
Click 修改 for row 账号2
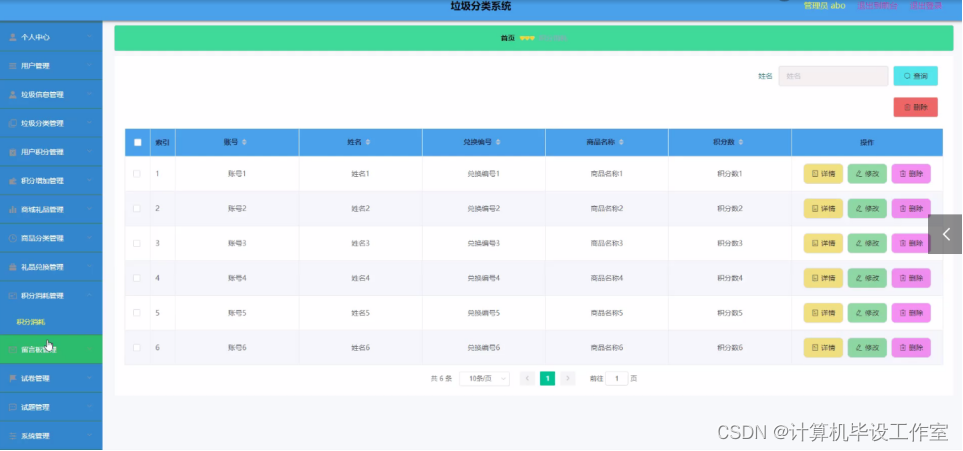click(x=867, y=209)
